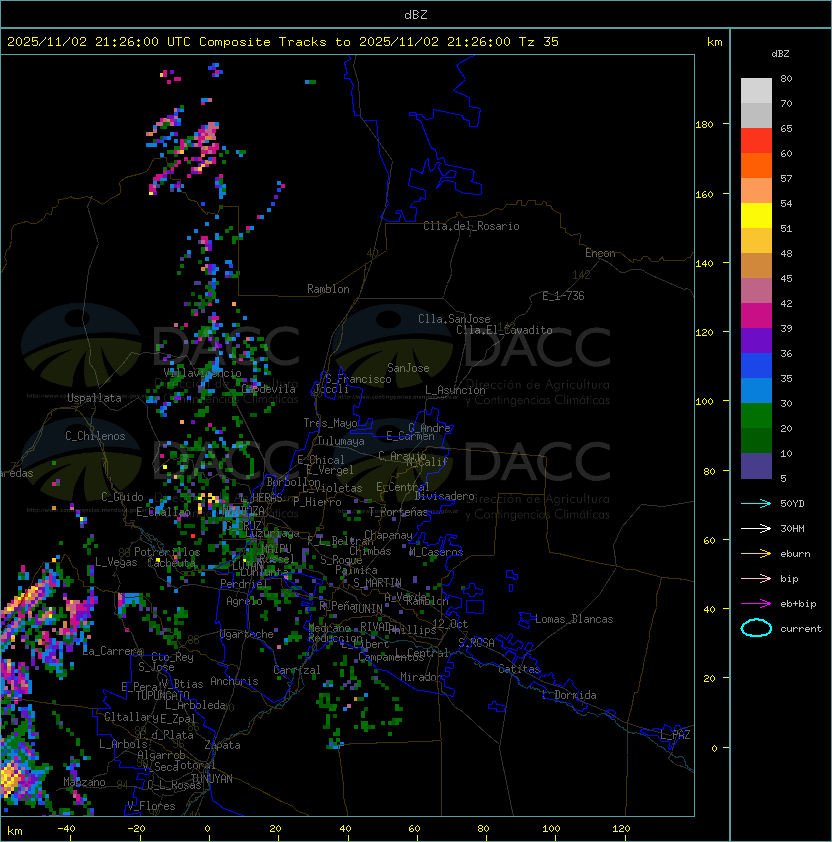Click the 'L_Asuncion' map label

click(x=455, y=390)
